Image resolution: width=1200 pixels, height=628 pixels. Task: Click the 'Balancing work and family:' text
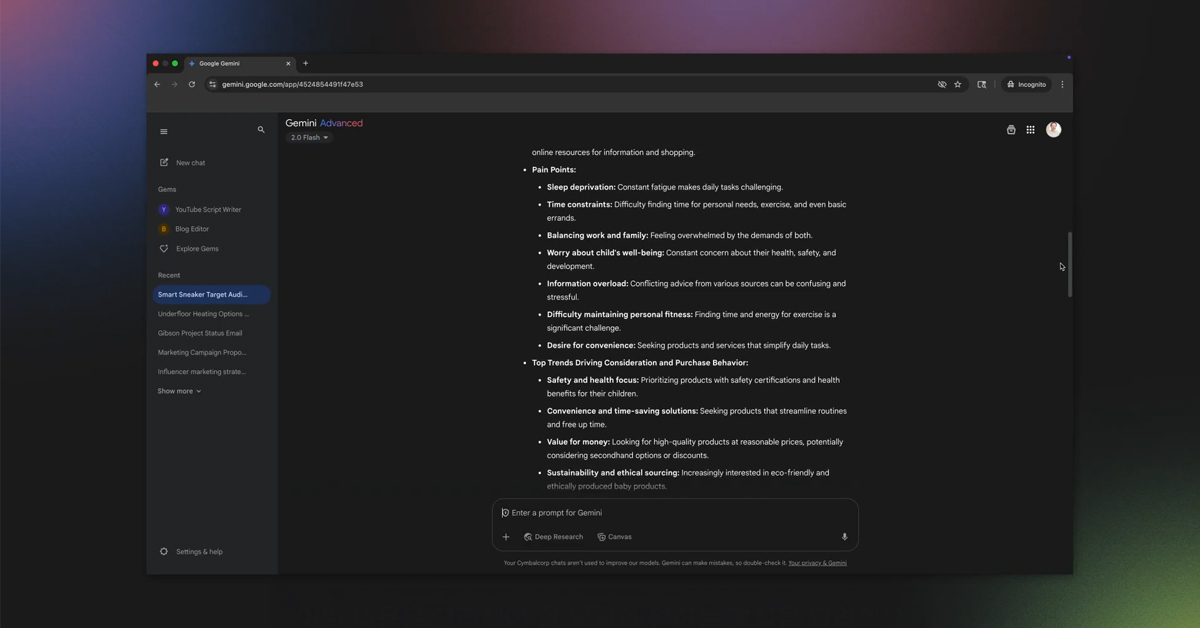tap(597, 236)
